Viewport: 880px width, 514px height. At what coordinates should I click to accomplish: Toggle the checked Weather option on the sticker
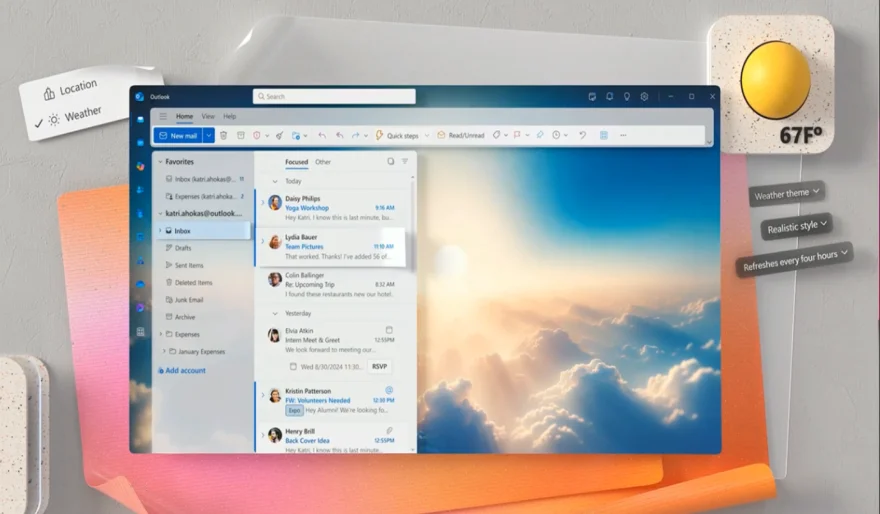click(x=68, y=118)
